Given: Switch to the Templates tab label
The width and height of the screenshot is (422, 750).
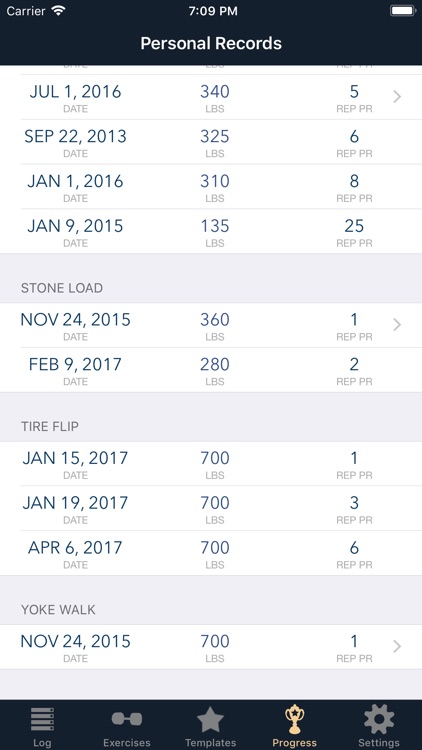Looking at the screenshot, I should (x=211, y=743).
